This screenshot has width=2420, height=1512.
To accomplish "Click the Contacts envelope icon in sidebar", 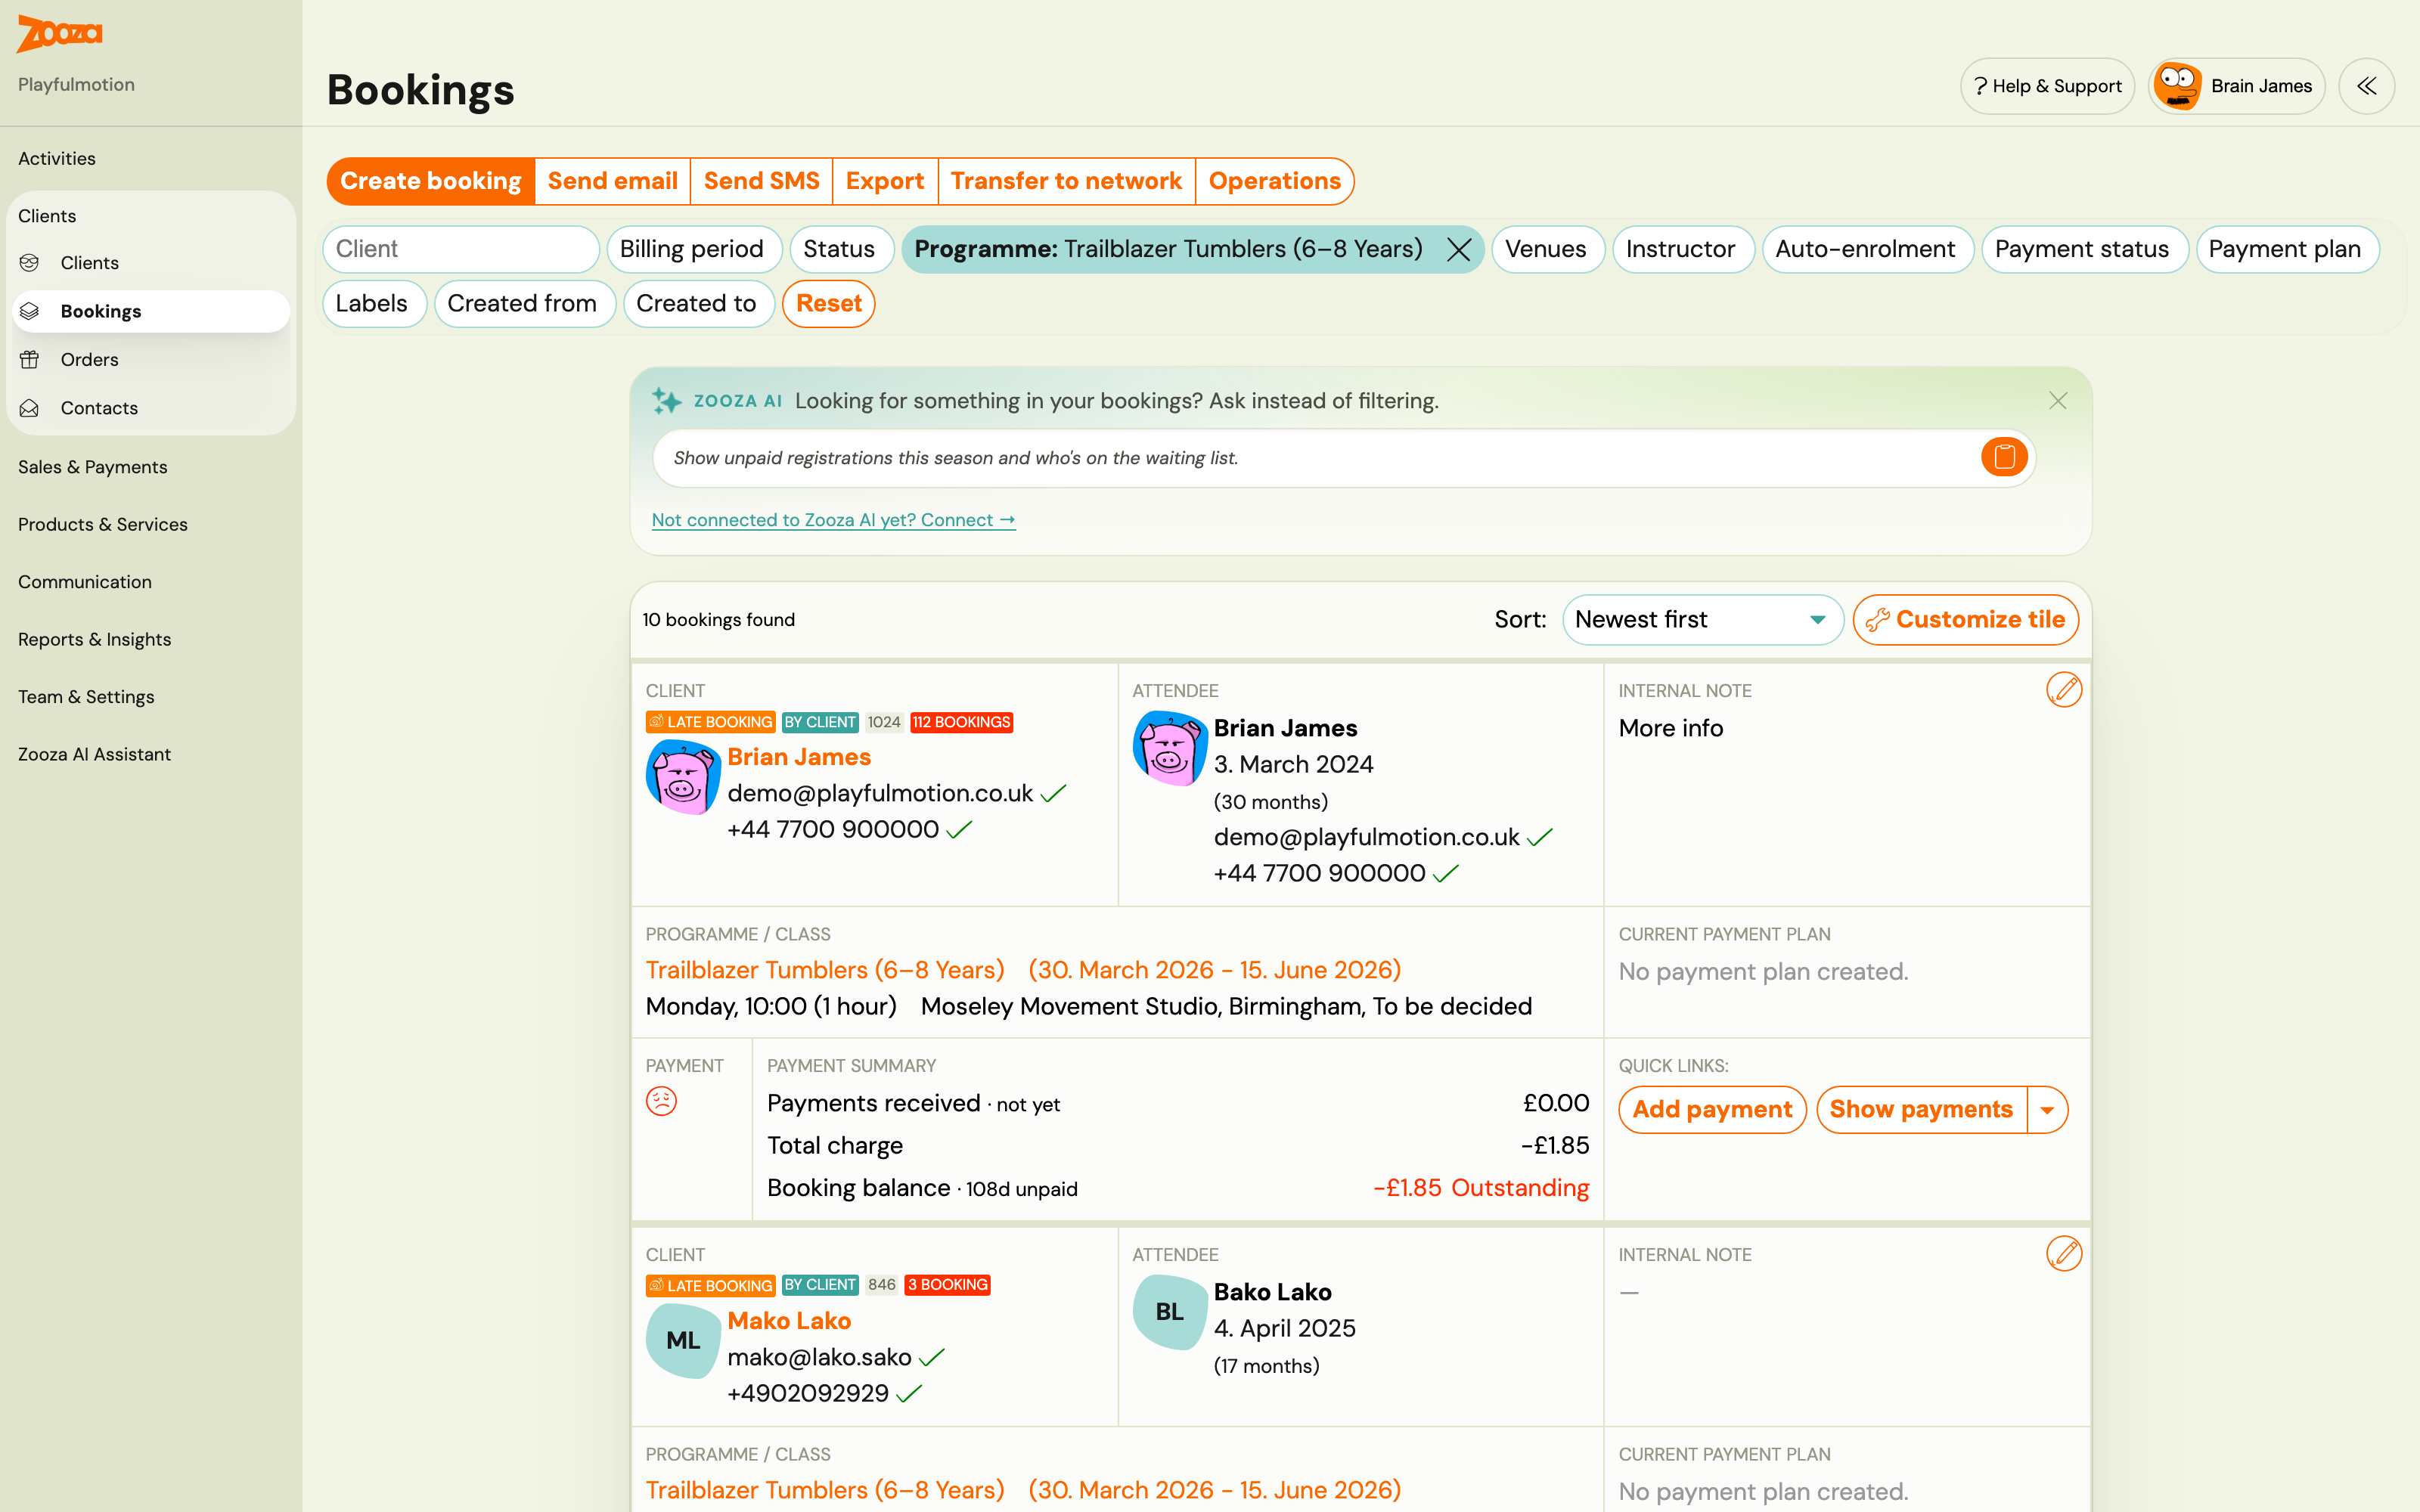I will click(30, 408).
